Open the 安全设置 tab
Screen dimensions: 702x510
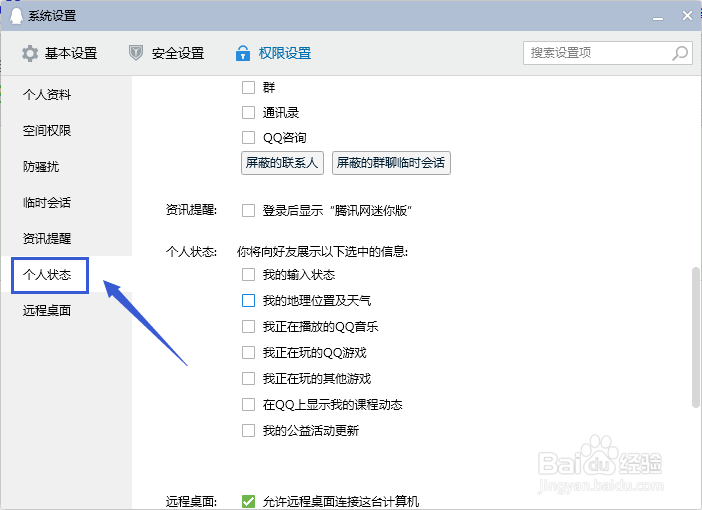pyautogui.click(x=167, y=53)
